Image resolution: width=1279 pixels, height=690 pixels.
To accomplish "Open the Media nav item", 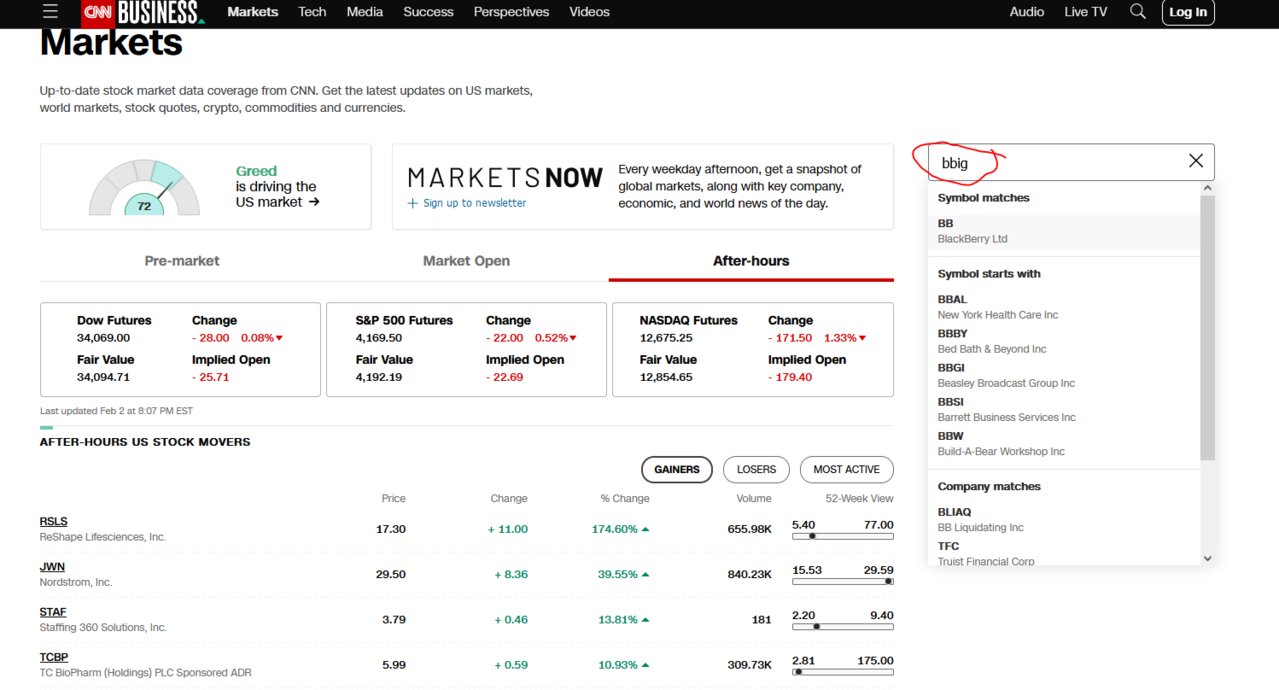I will (x=365, y=12).
